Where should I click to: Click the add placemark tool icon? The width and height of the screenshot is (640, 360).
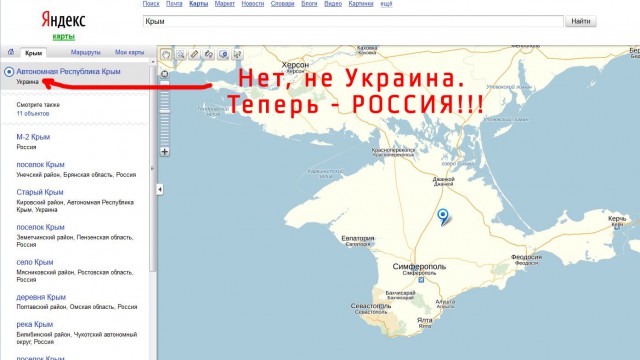pyautogui.click(x=223, y=54)
